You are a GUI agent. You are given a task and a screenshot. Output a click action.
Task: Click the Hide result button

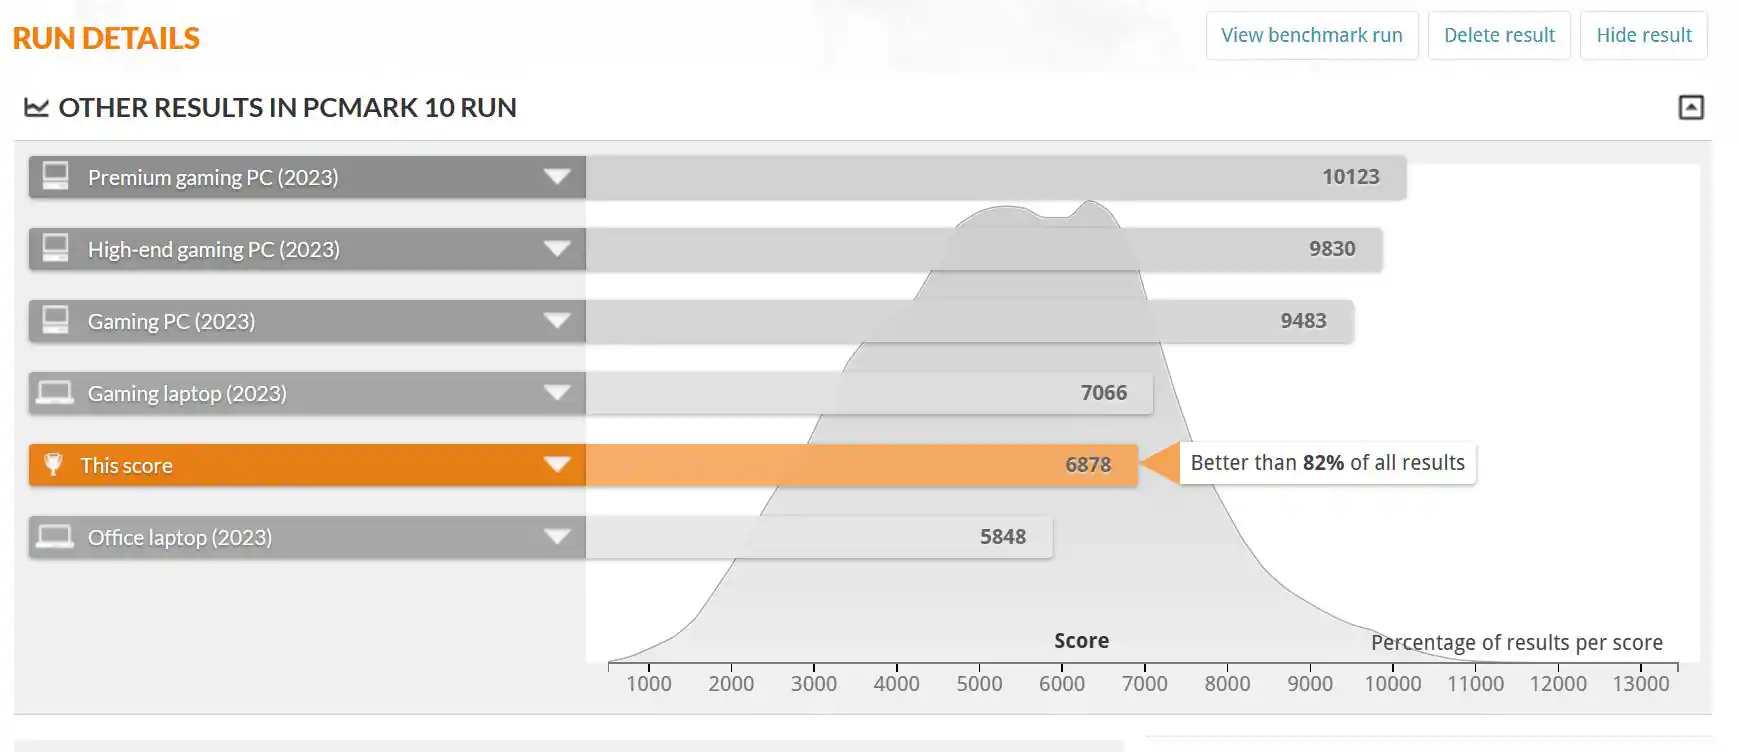(1643, 36)
